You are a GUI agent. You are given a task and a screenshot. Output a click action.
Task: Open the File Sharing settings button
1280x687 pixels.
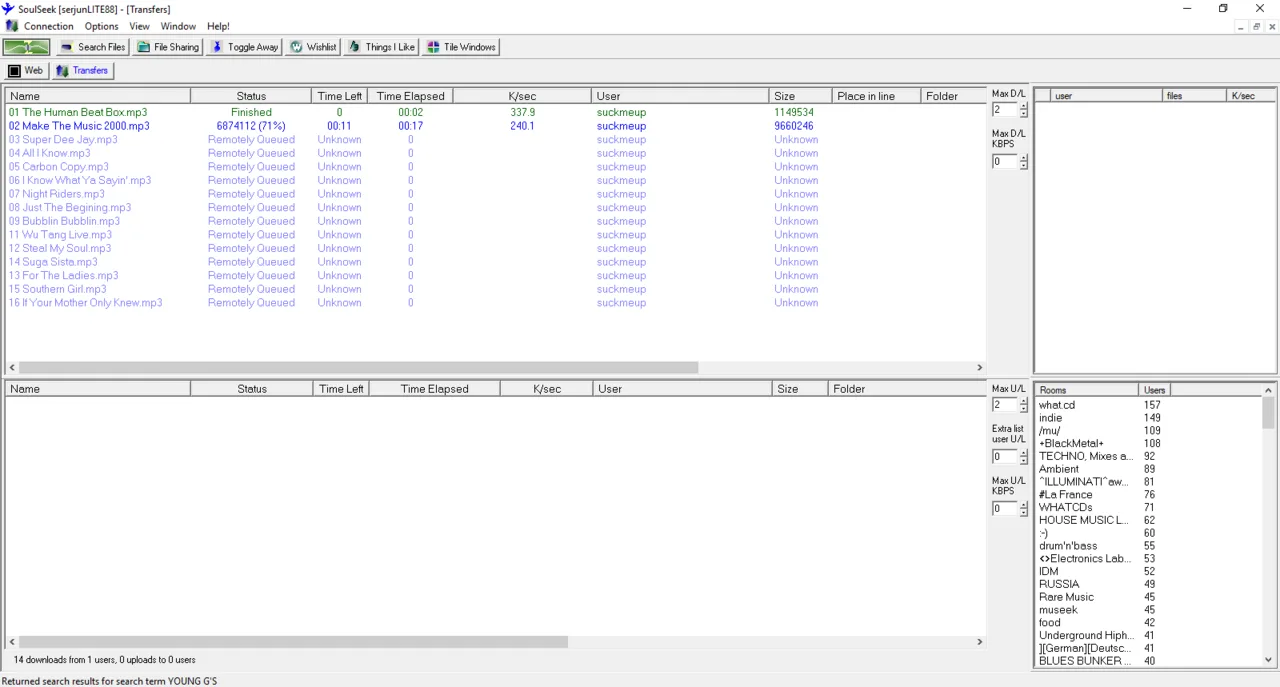(x=167, y=47)
